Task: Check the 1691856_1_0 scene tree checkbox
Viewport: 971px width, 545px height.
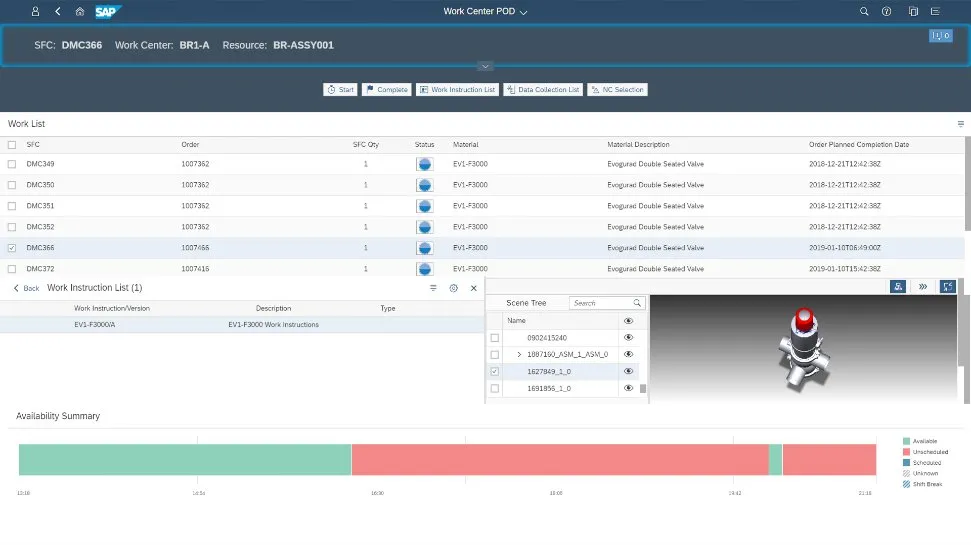Action: click(x=495, y=388)
